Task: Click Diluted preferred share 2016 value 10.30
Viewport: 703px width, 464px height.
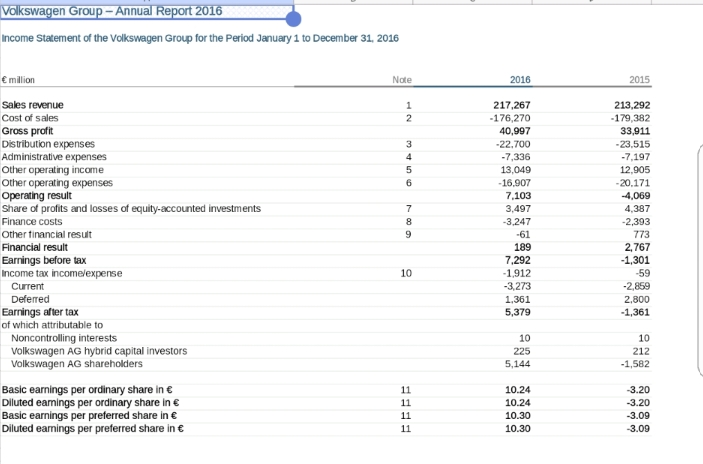Action: tap(518, 429)
